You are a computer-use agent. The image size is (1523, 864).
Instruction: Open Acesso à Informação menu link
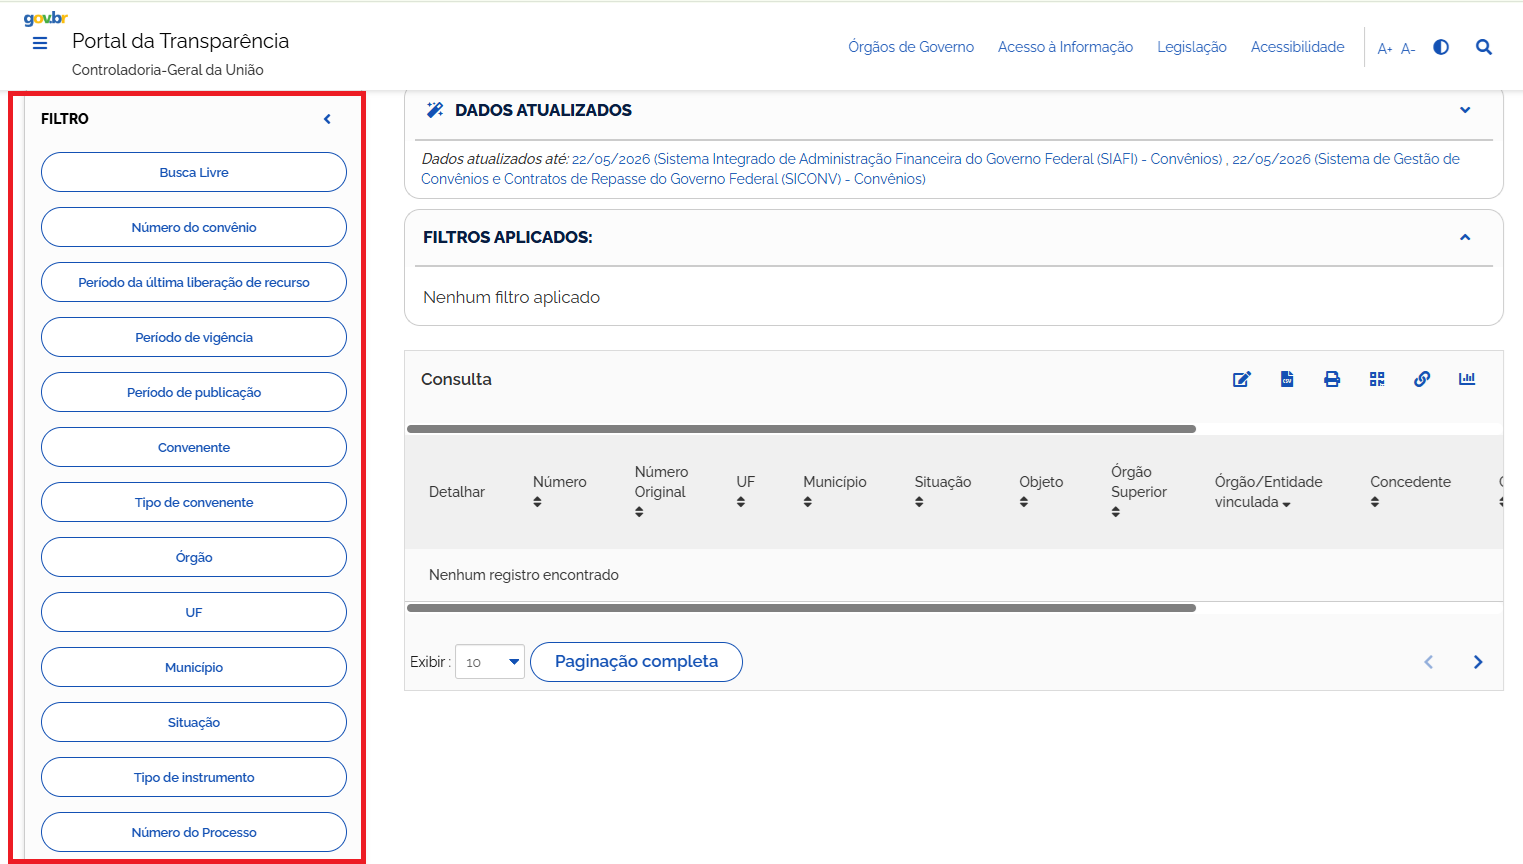(x=1065, y=47)
